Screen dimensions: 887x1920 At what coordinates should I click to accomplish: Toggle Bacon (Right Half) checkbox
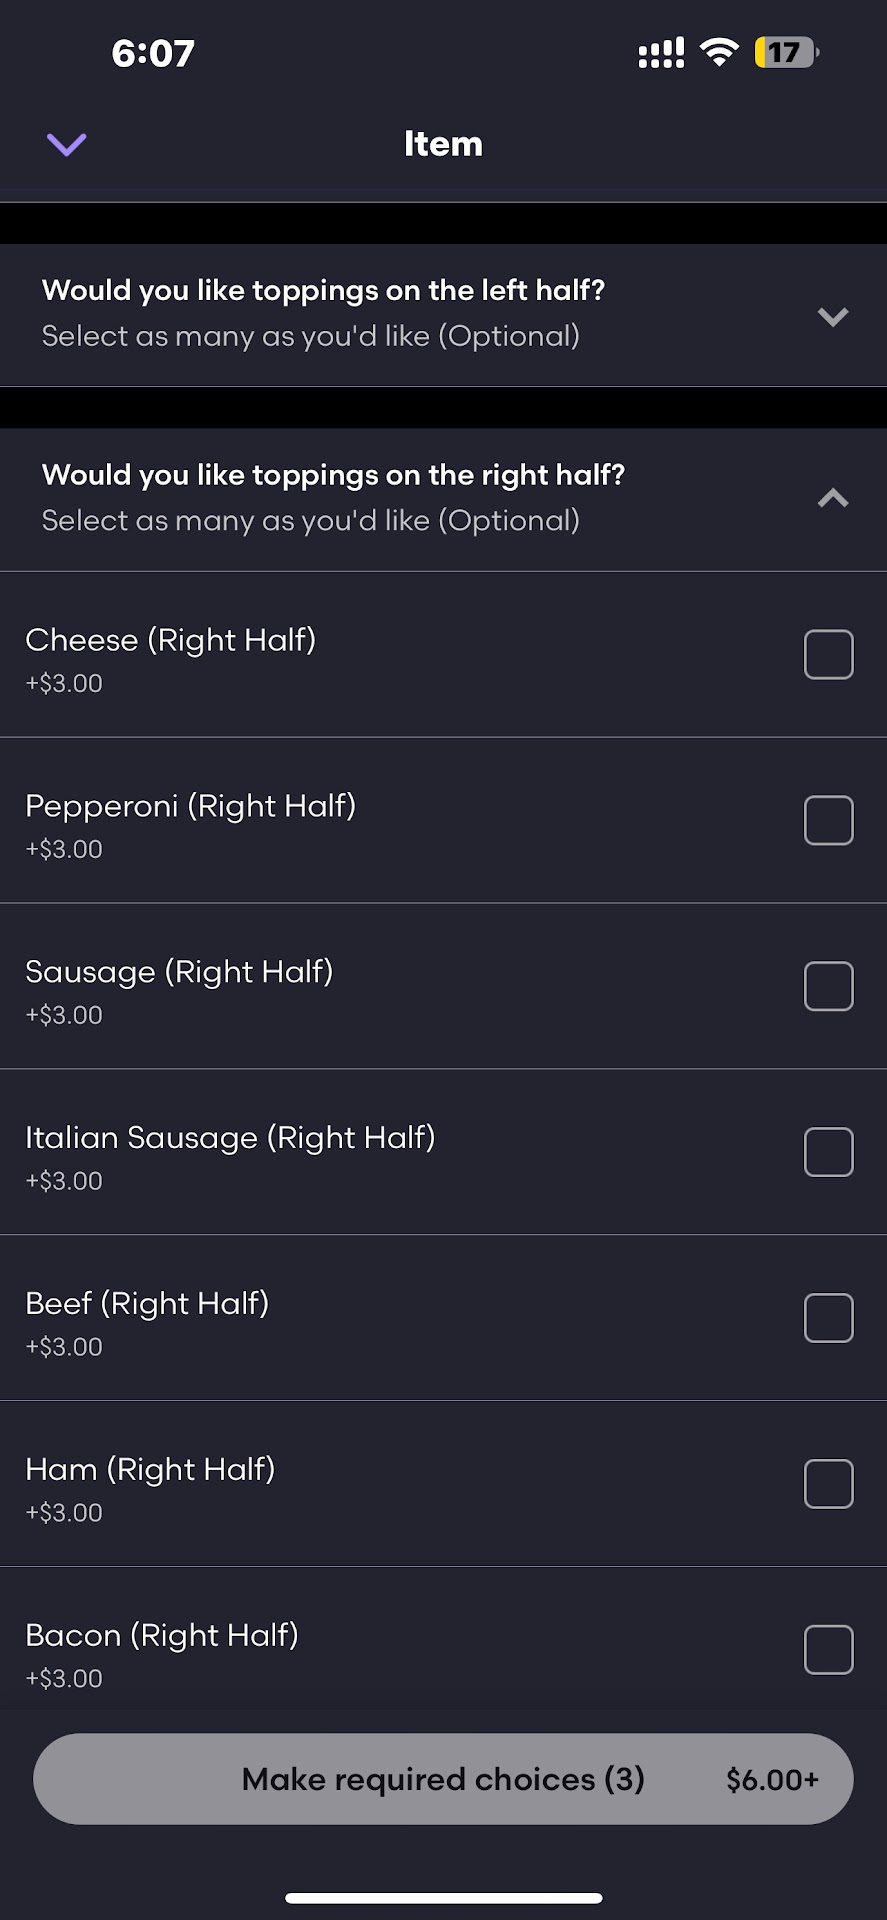pos(828,1651)
